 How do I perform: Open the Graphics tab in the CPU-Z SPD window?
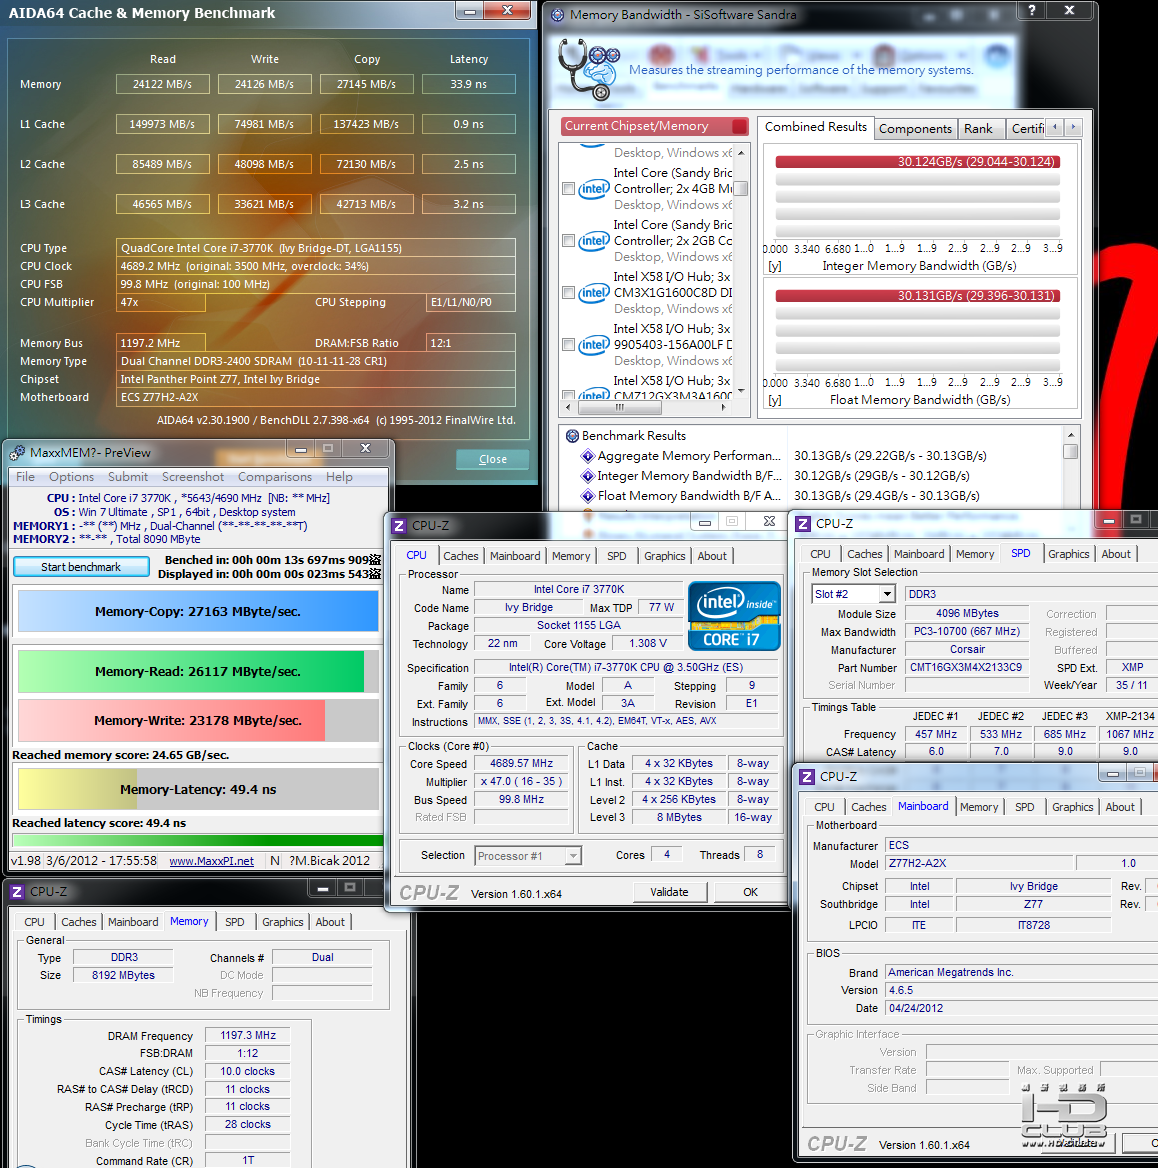click(x=1069, y=553)
